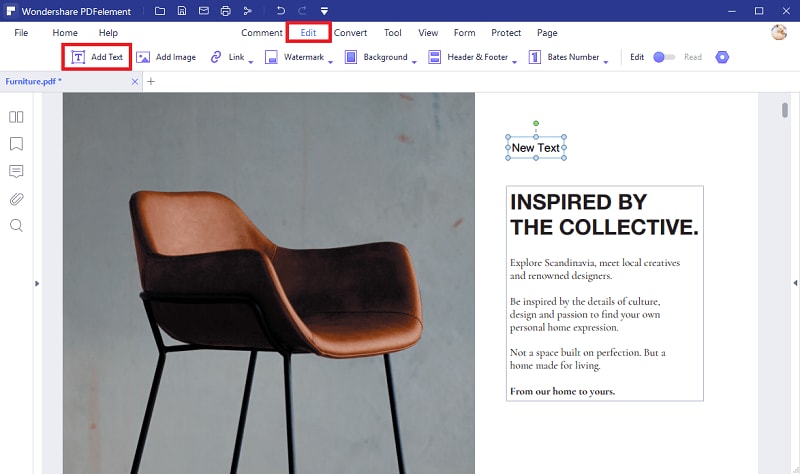Expand the Watermark dropdown arrow
This screenshot has width=800, height=474.
point(331,62)
